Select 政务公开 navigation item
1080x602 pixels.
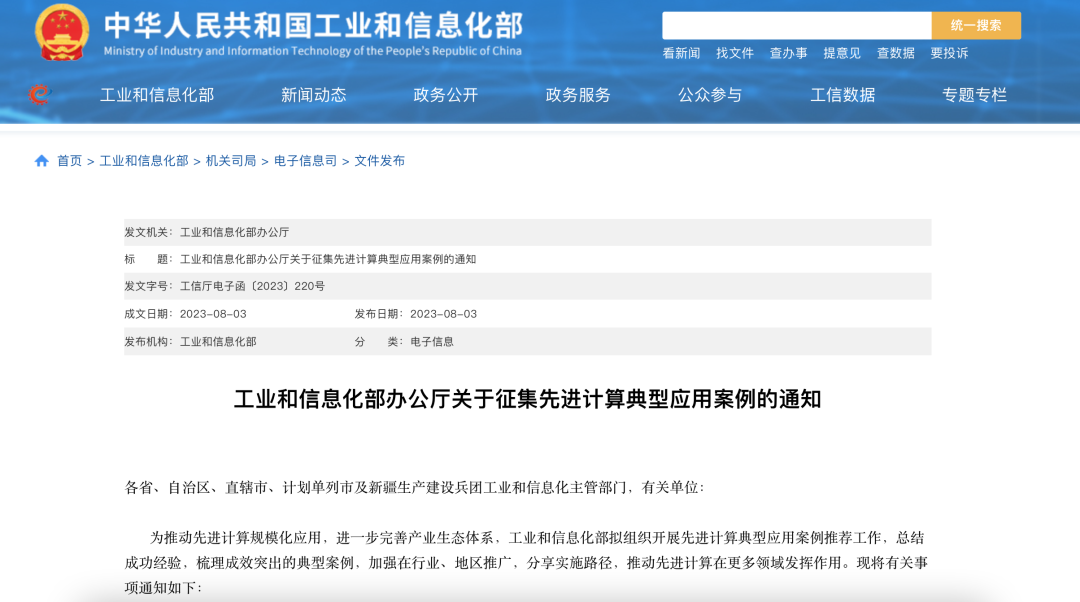click(x=446, y=95)
